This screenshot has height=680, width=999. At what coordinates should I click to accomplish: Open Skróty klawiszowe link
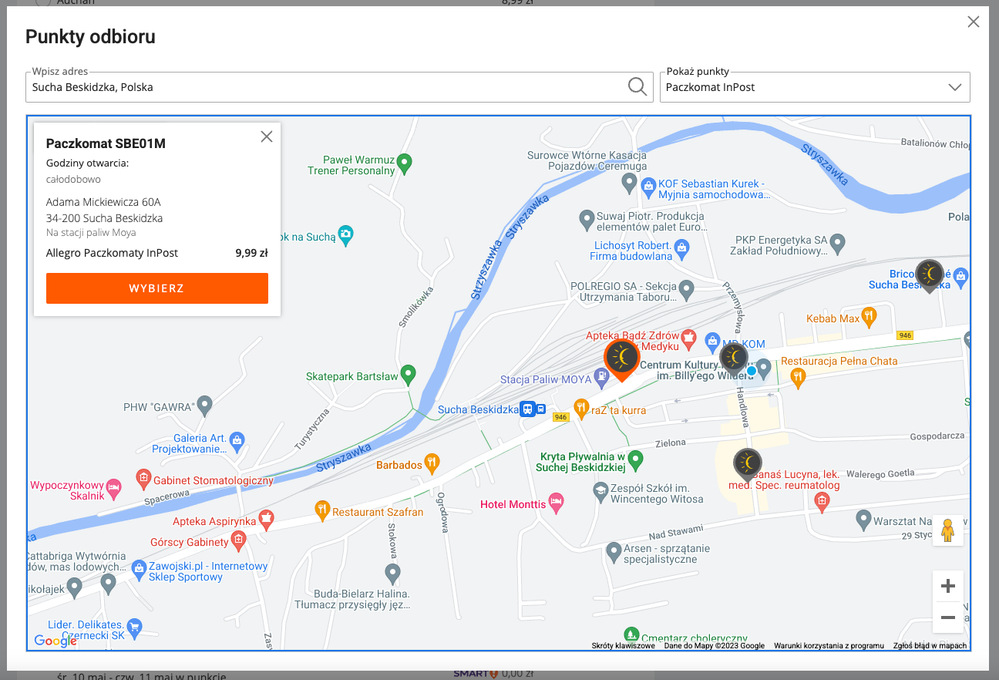click(622, 646)
